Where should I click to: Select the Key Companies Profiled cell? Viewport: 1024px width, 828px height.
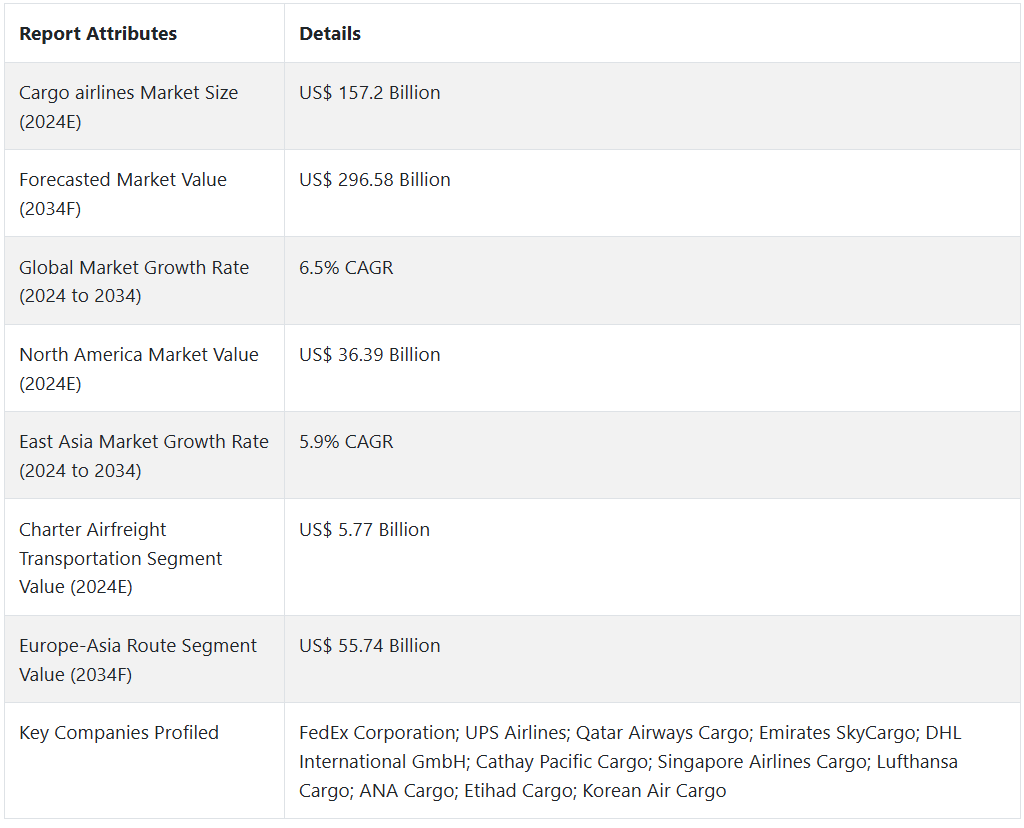pos(119,733)
